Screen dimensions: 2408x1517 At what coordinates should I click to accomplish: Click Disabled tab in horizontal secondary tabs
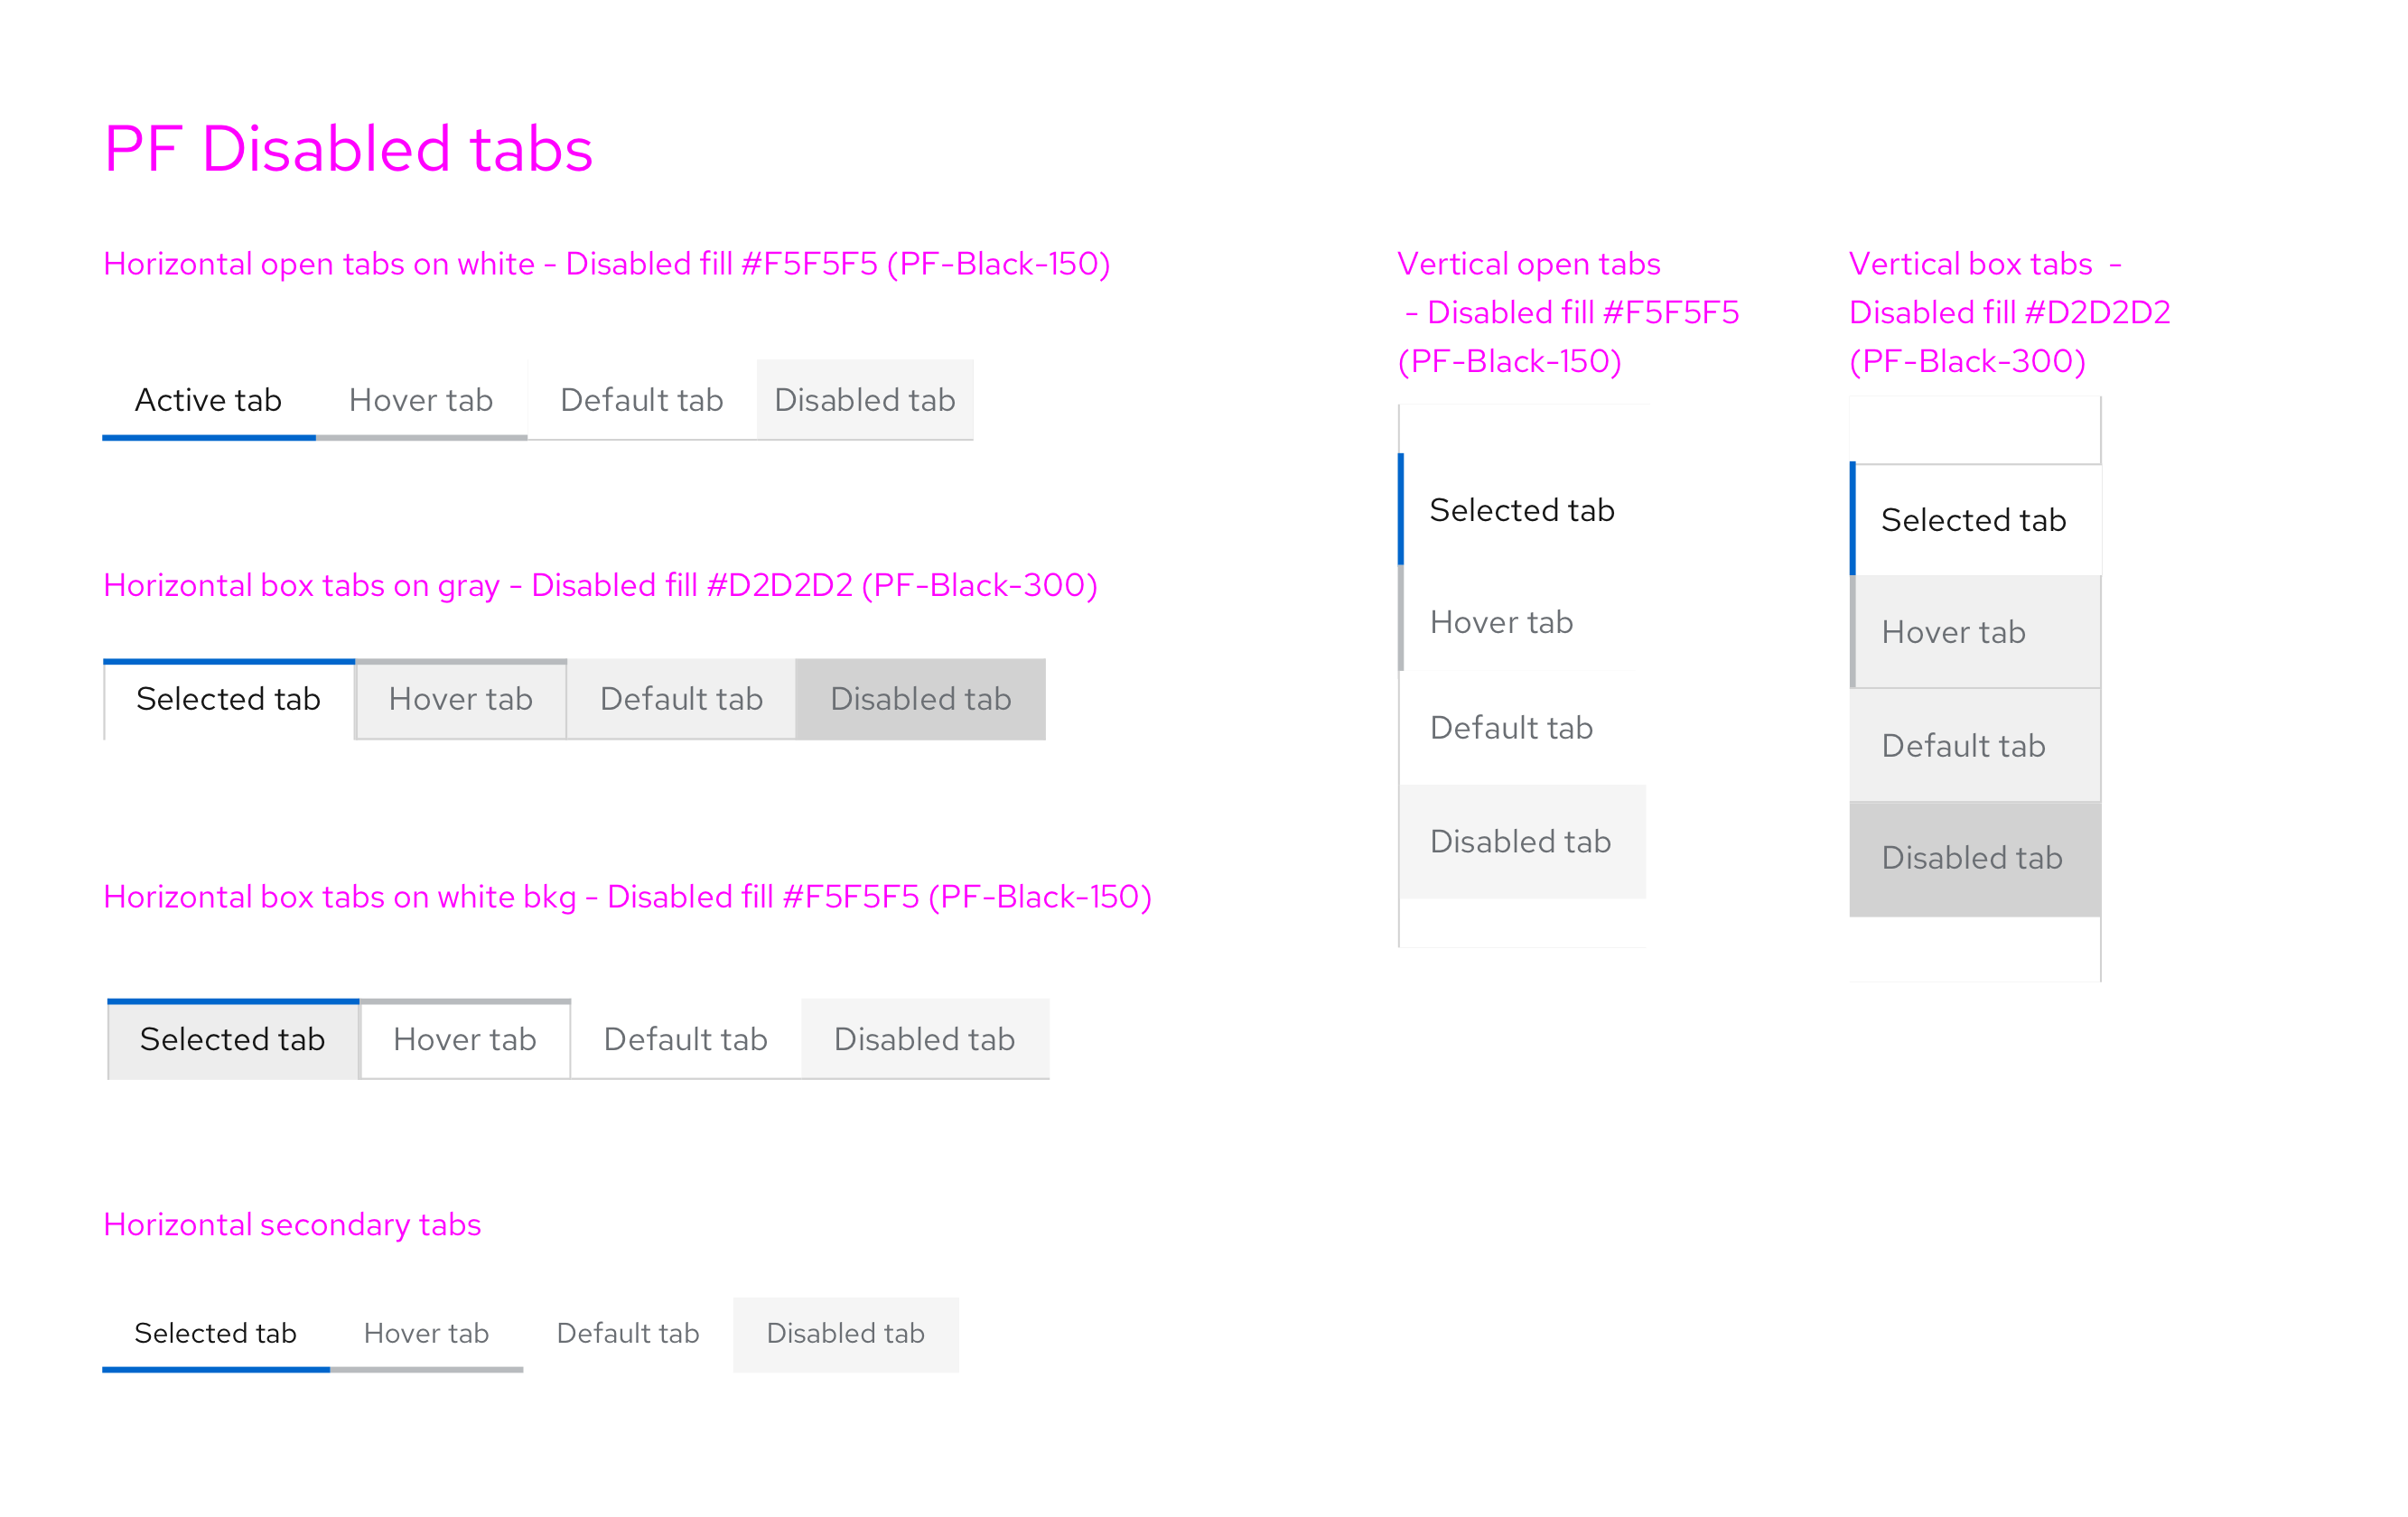click(845, 1333)
